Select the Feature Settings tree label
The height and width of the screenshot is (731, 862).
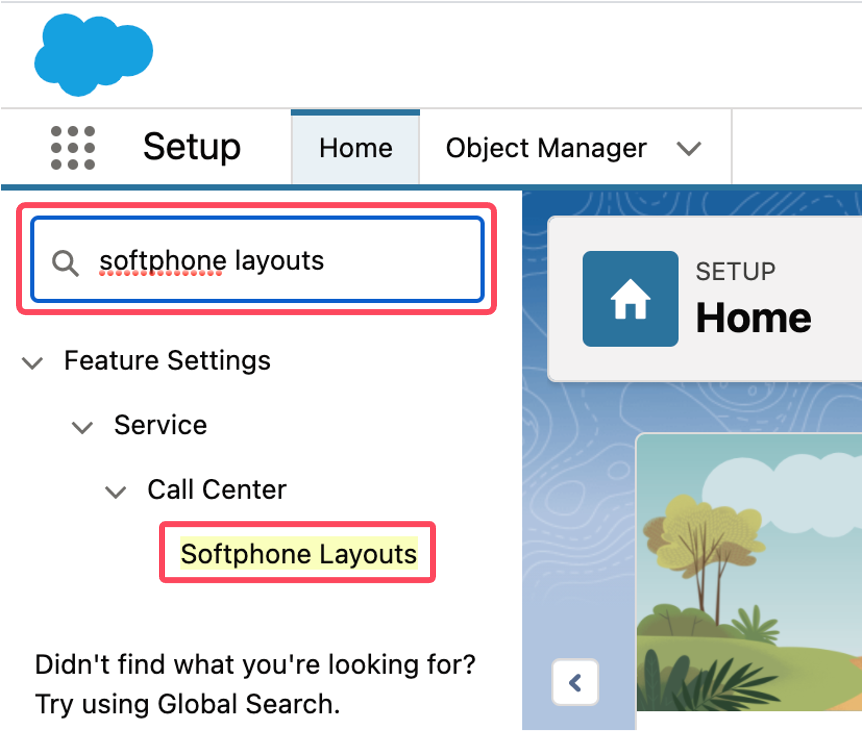[x=167, y=361]
